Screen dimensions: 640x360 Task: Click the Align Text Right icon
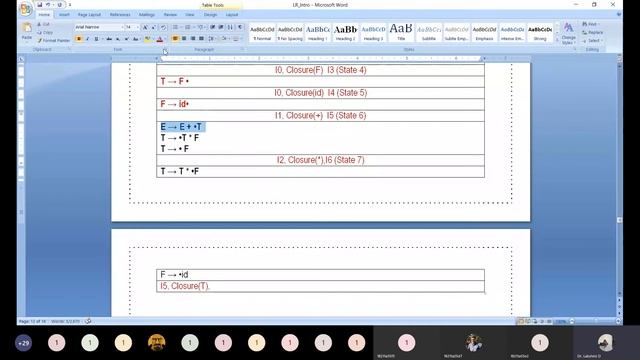click(x=193, y=39)
